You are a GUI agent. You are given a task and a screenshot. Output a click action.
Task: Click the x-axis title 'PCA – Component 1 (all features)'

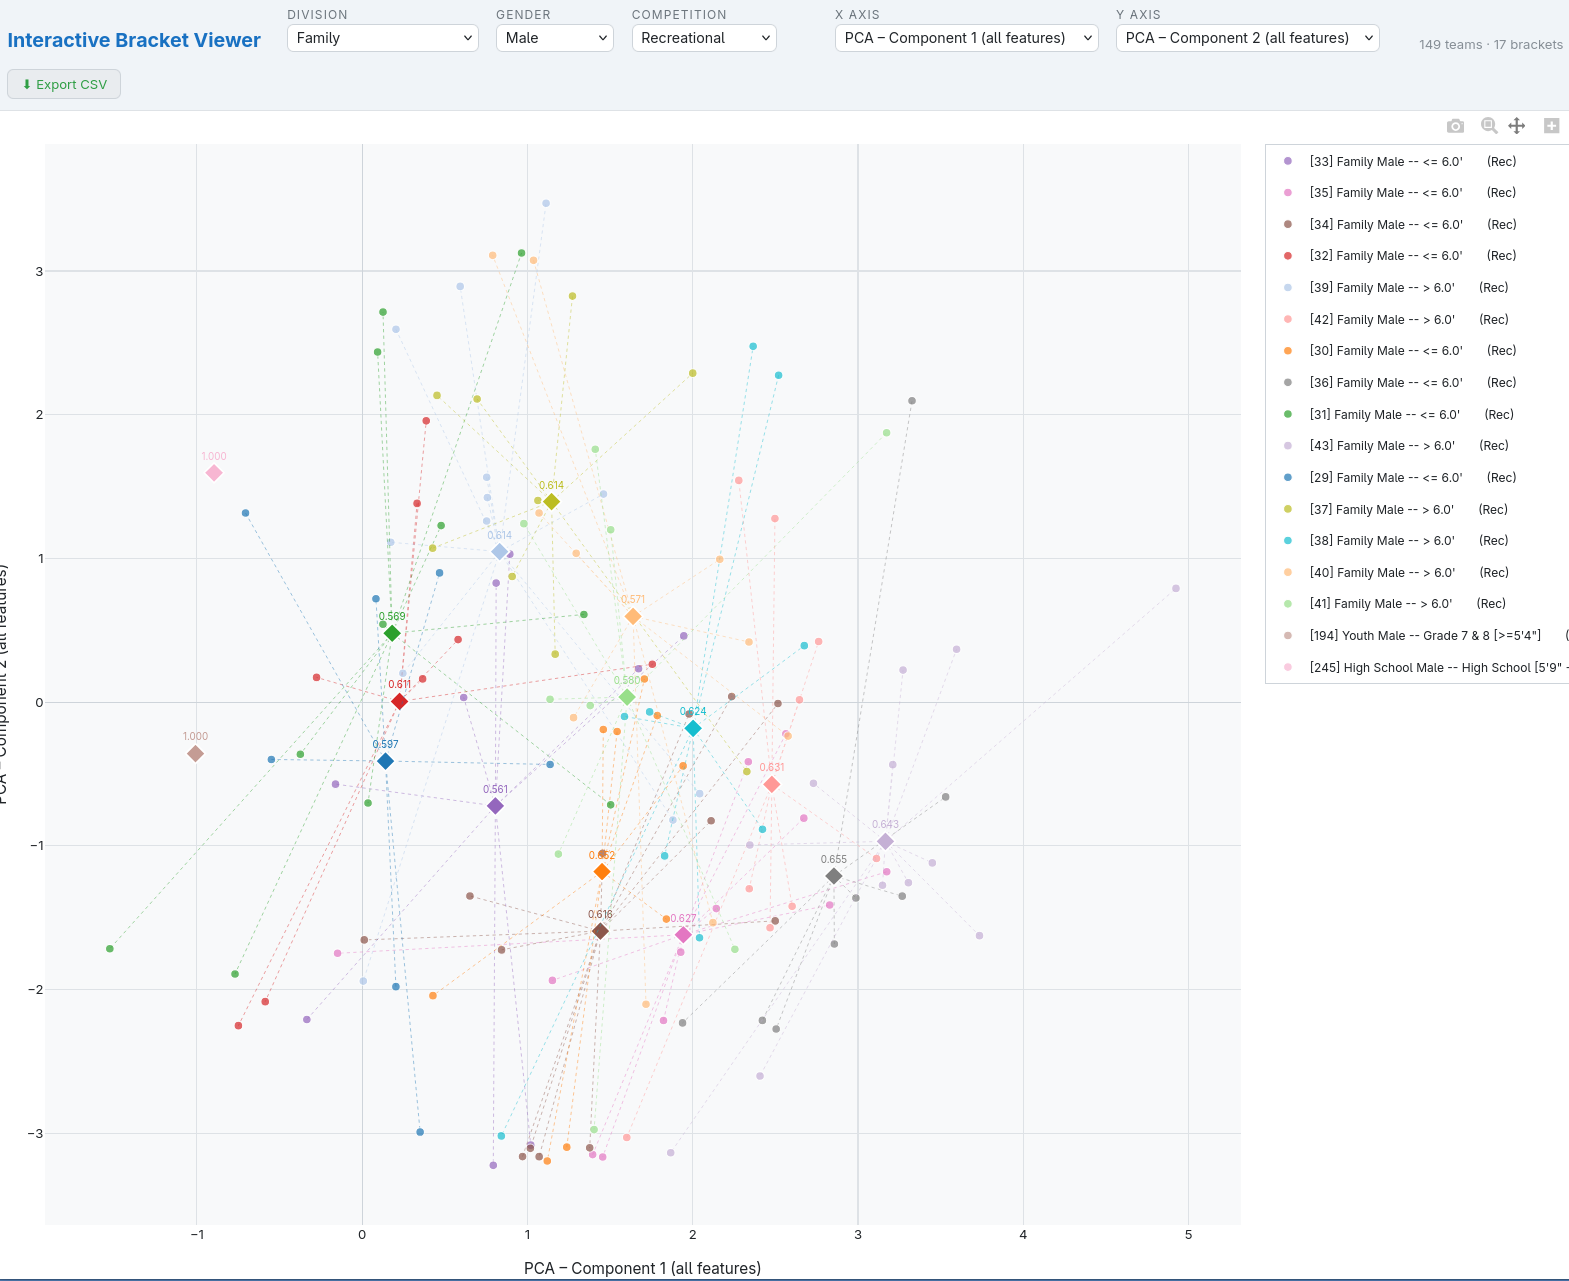pos(642,1268)
